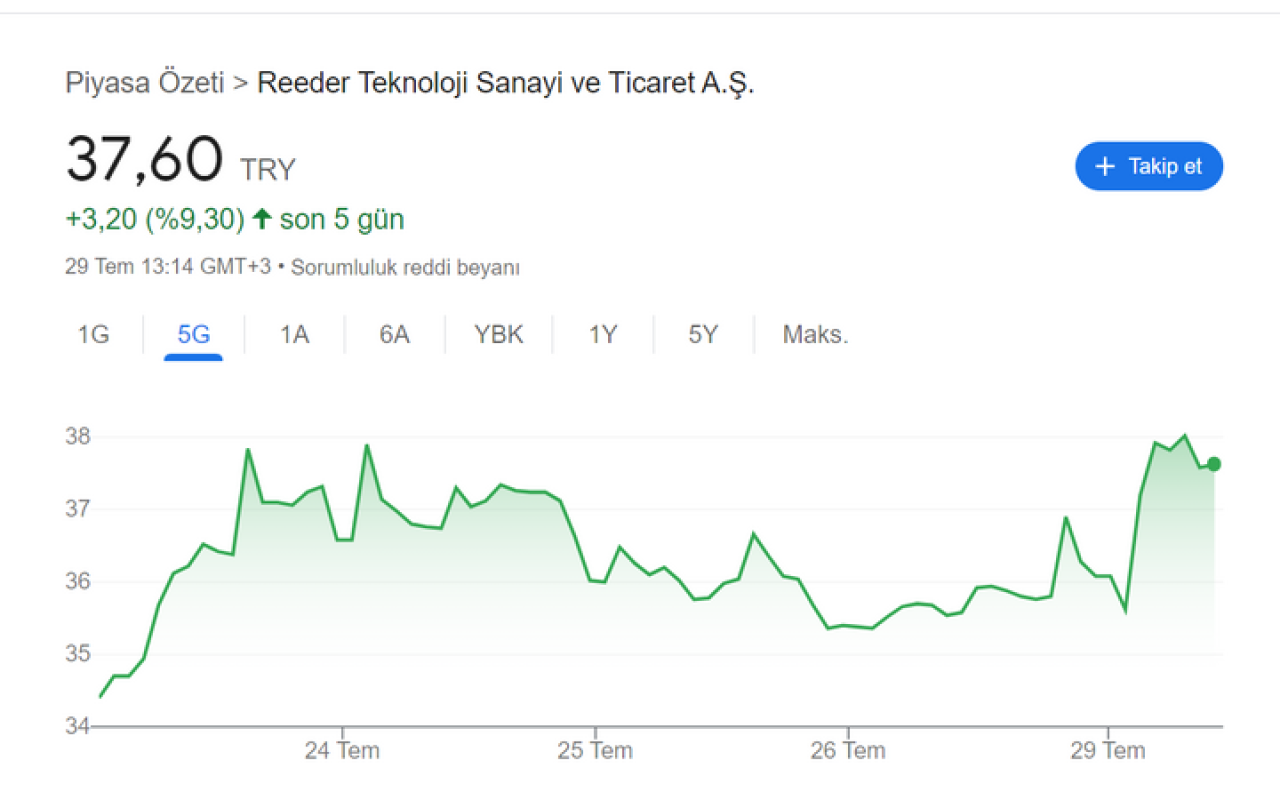Show the Maks. full history range
1280x800 pixels.
[815, 335]
